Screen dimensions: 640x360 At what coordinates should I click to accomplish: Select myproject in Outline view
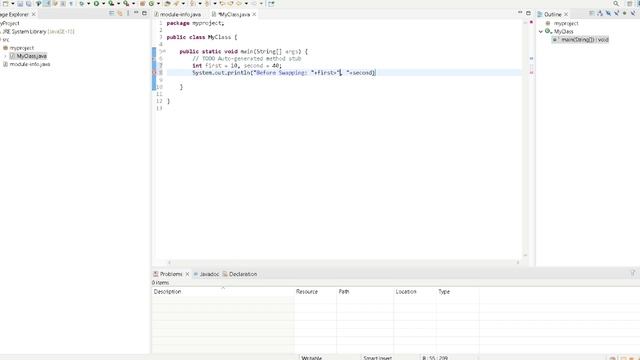[x=562, y=23]
